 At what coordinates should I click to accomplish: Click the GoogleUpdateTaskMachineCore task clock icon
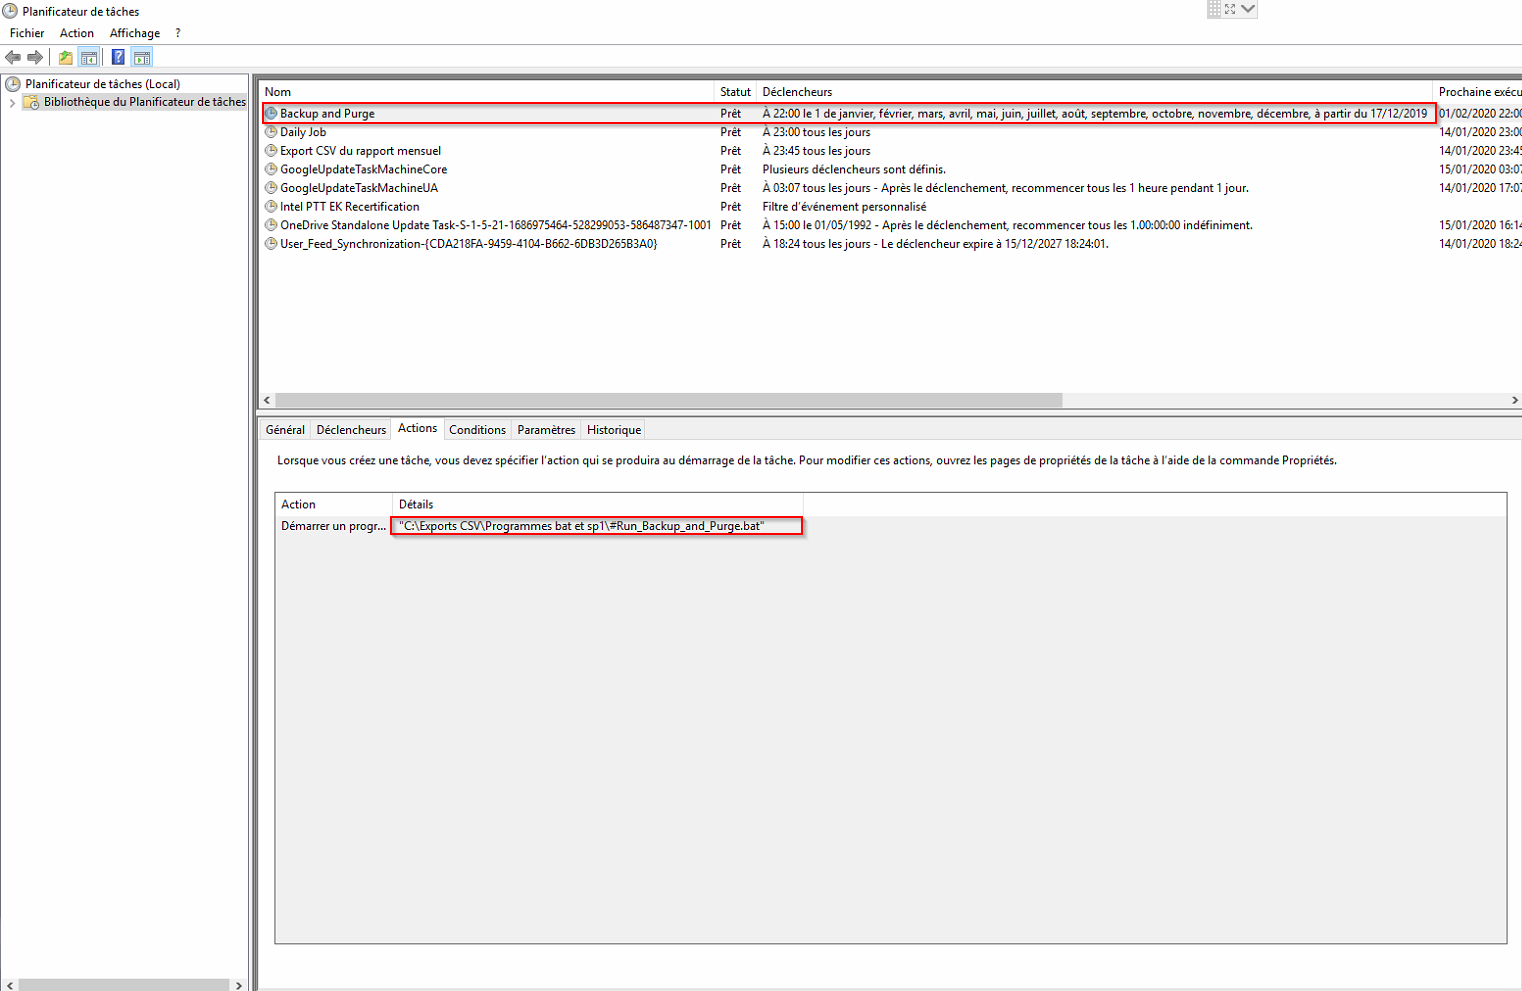[271, 169]
